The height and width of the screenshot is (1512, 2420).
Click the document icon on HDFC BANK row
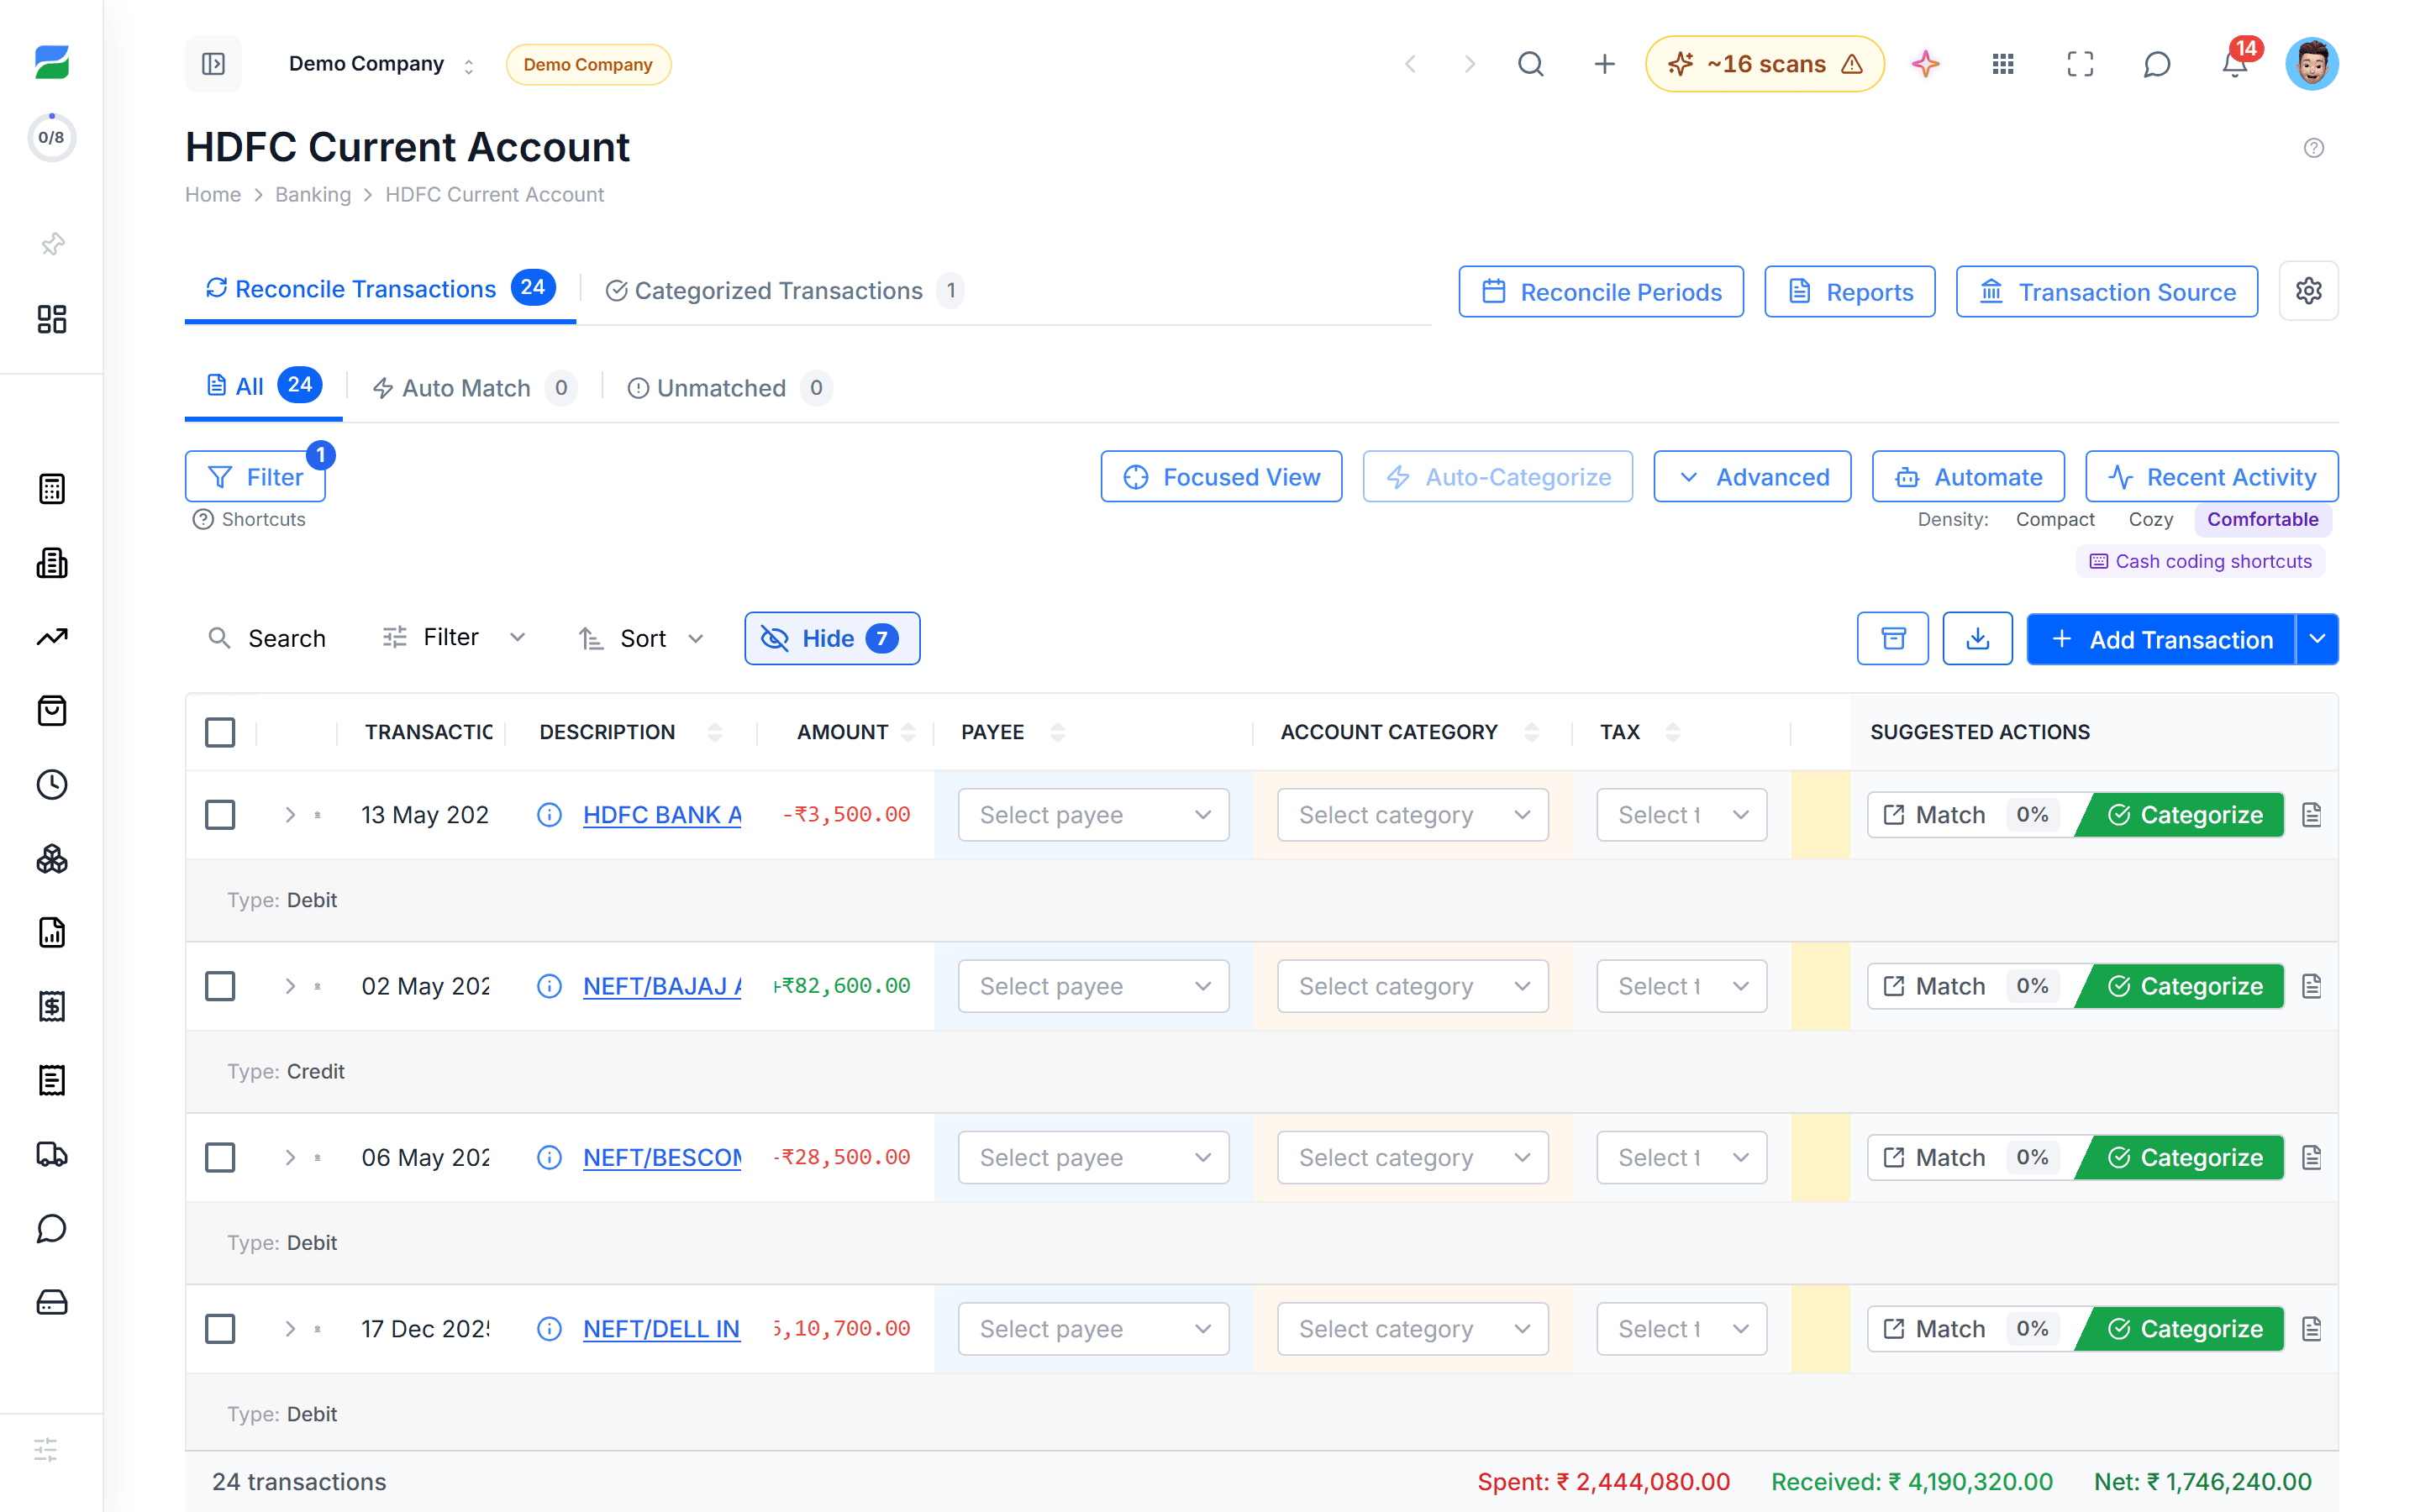tap(2311, 815)
